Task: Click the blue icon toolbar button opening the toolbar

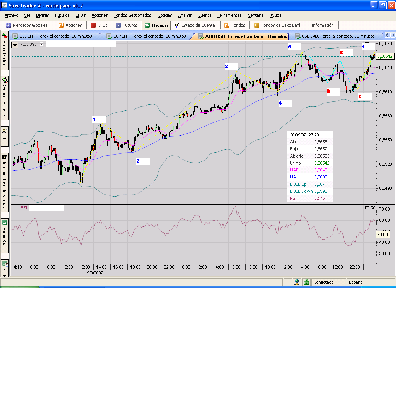Action: click(x=27, y=25)
